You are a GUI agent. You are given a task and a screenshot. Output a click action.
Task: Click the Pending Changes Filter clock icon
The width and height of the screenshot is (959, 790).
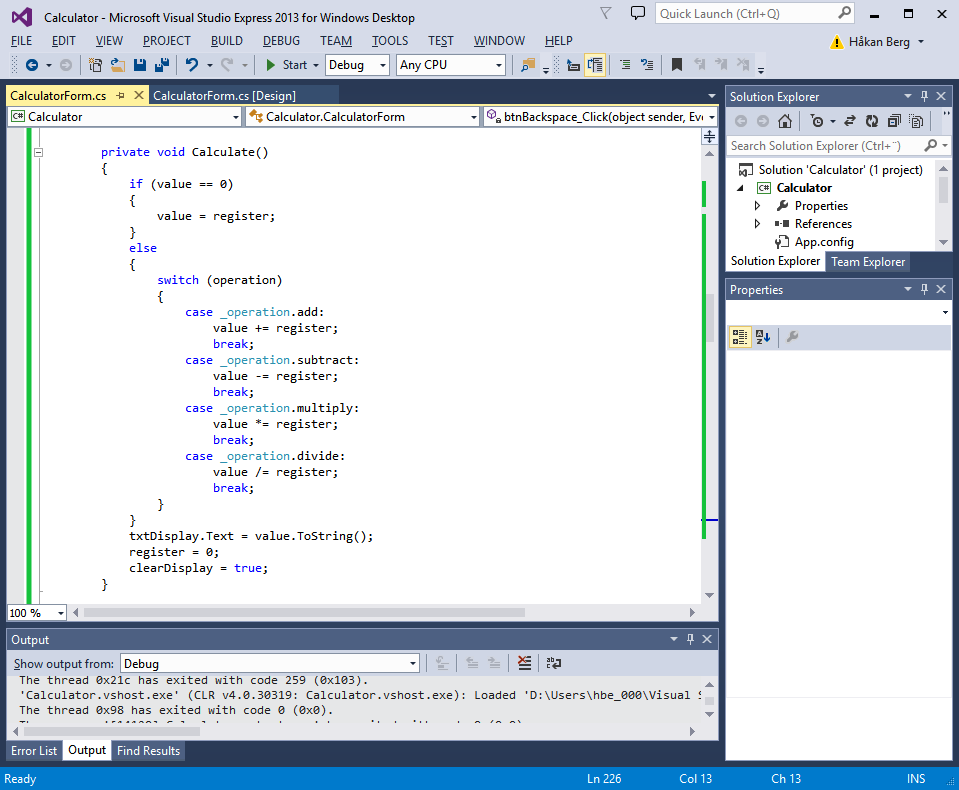(x=816, y=121)
